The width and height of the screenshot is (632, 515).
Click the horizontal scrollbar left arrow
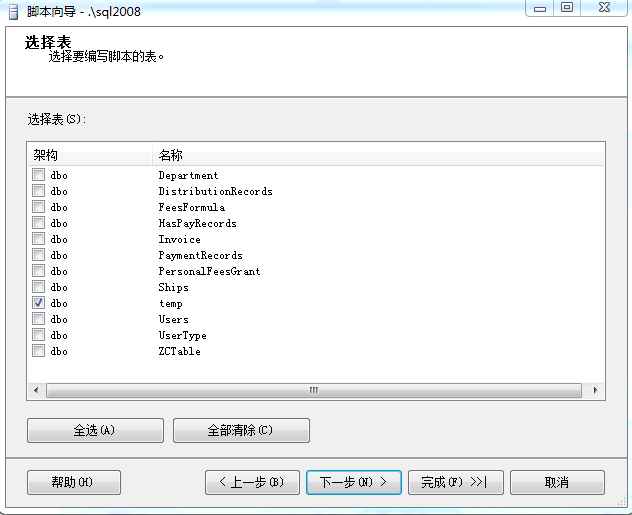point(36,390)
